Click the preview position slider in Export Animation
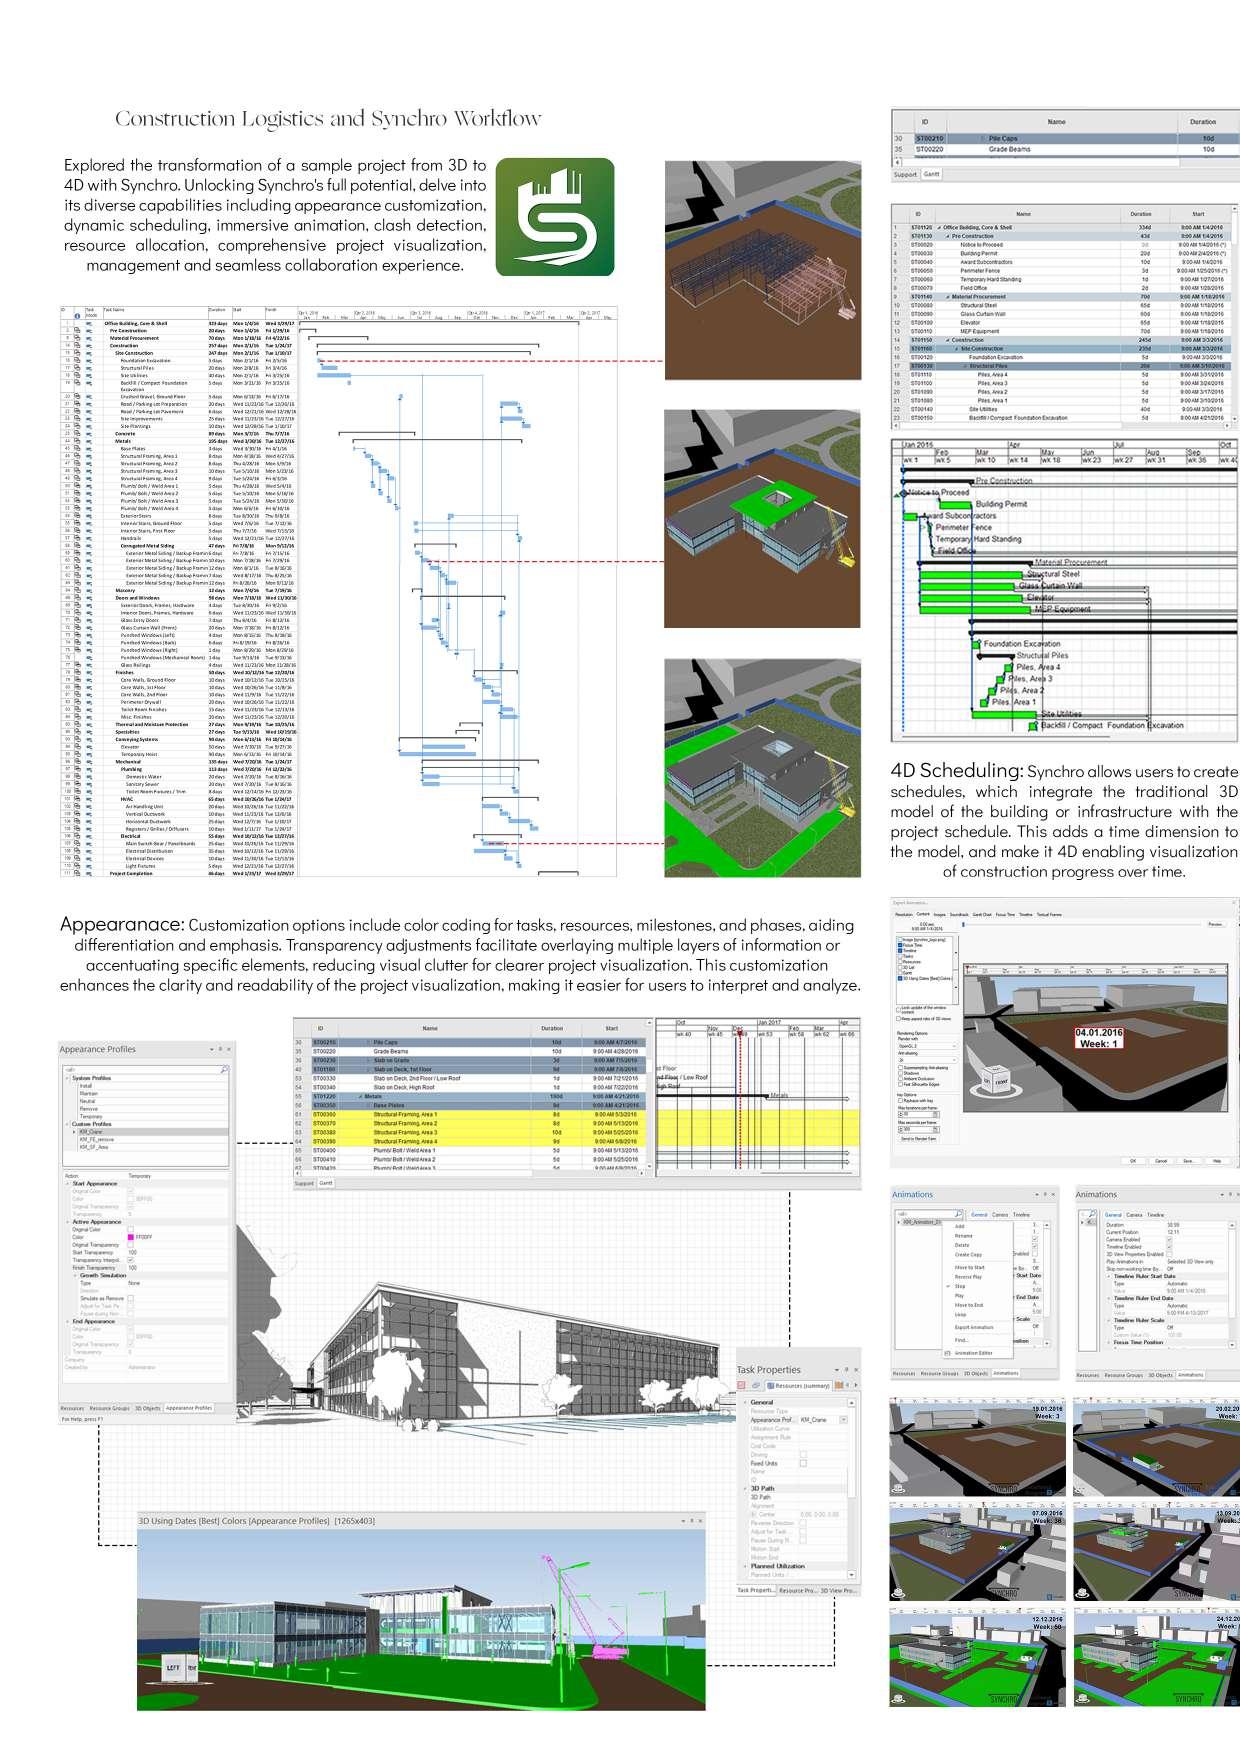This screenshot has width=1240, height=1753. tap(963, 925)
